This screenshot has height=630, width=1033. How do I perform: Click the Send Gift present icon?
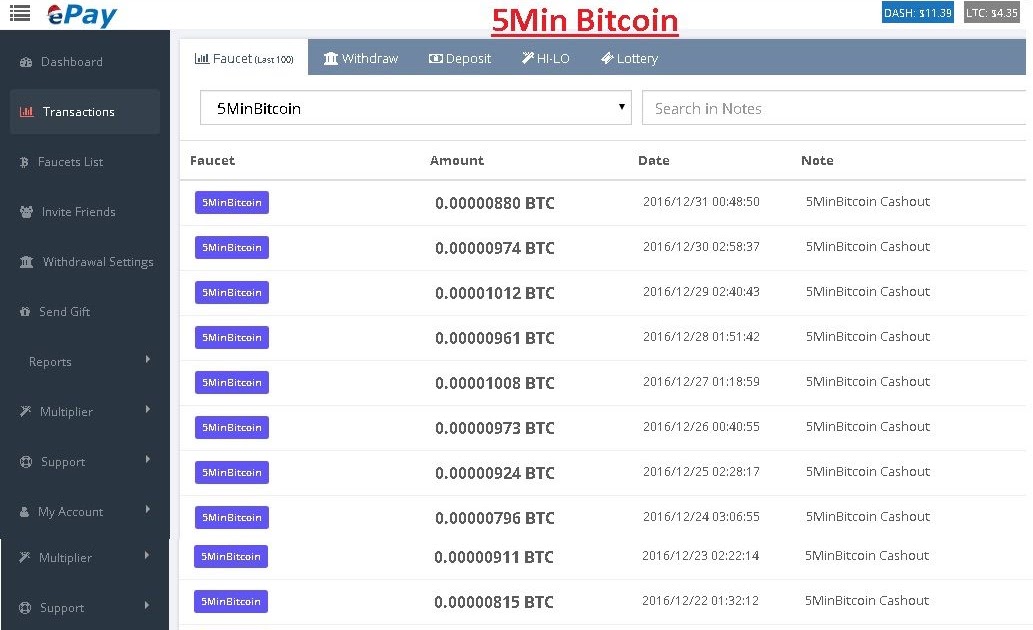pos(25,312)
